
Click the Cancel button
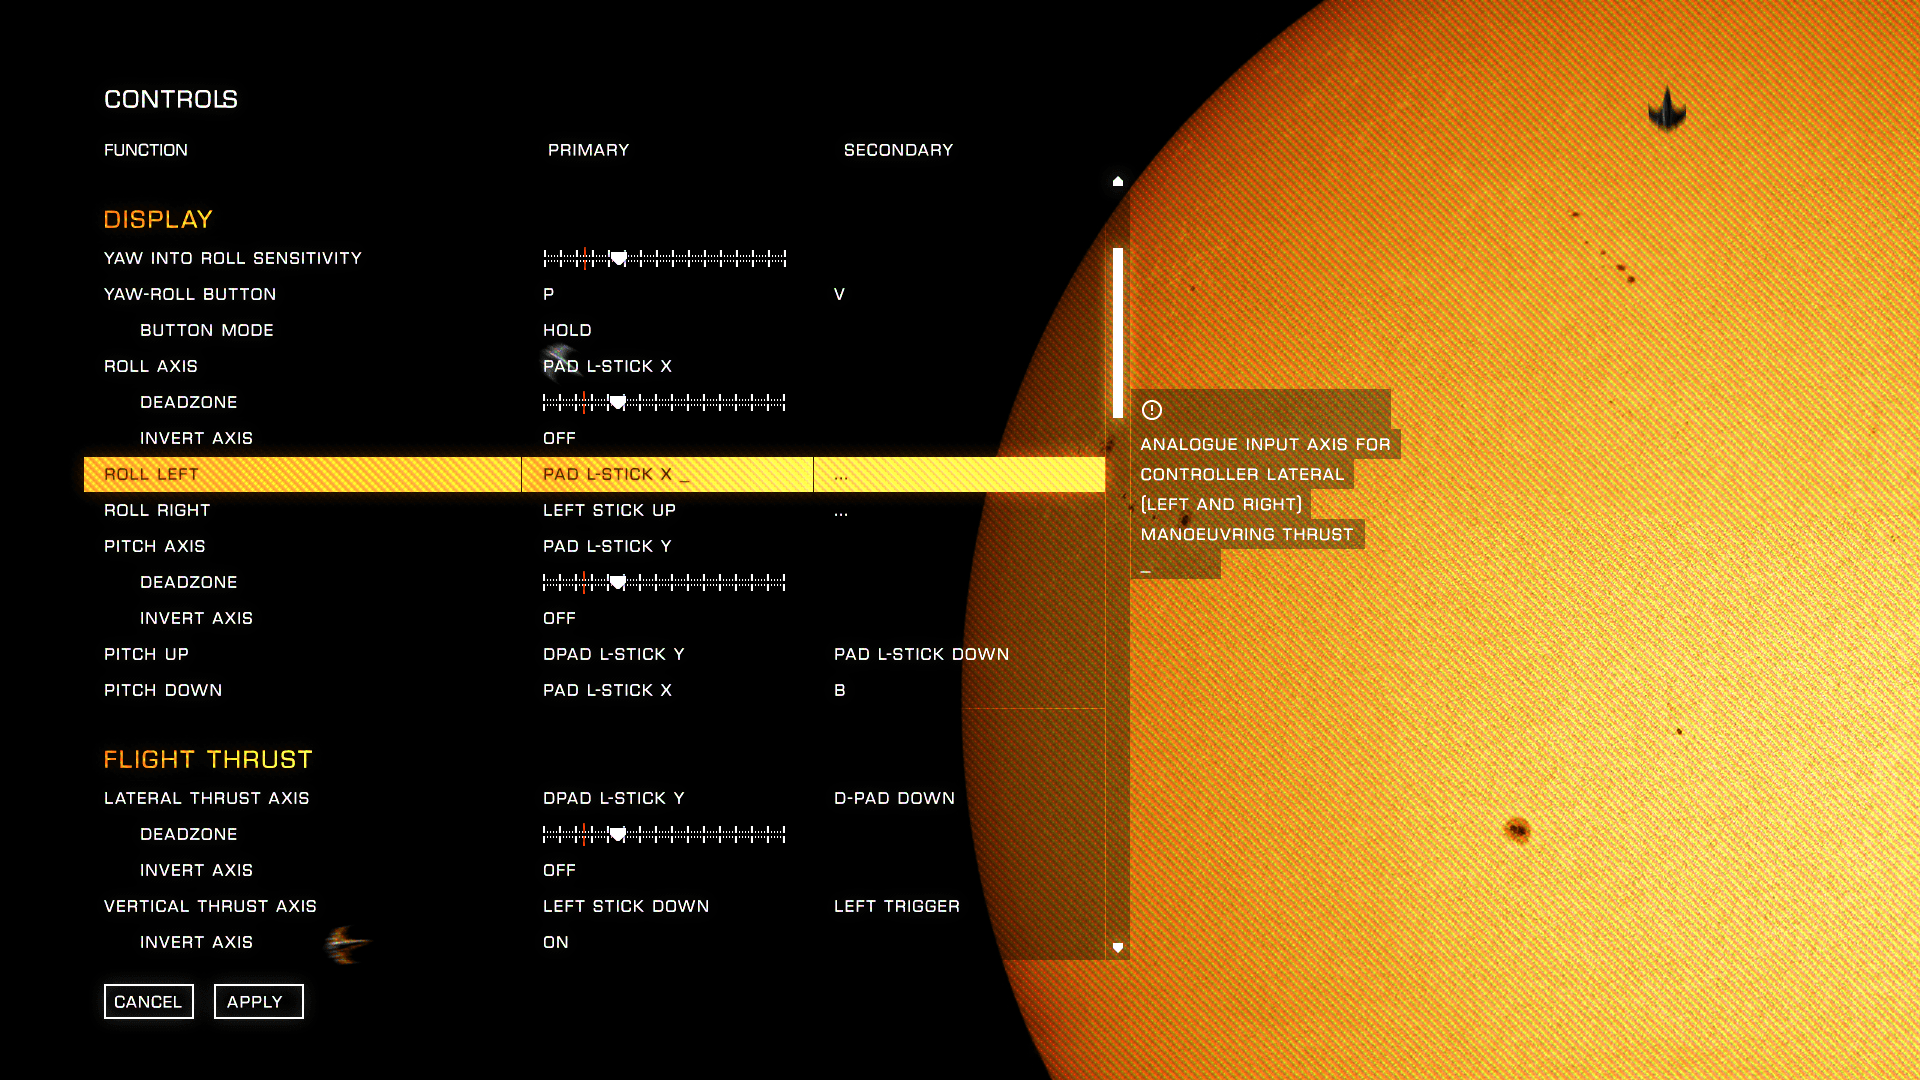tap(148, 1001)
